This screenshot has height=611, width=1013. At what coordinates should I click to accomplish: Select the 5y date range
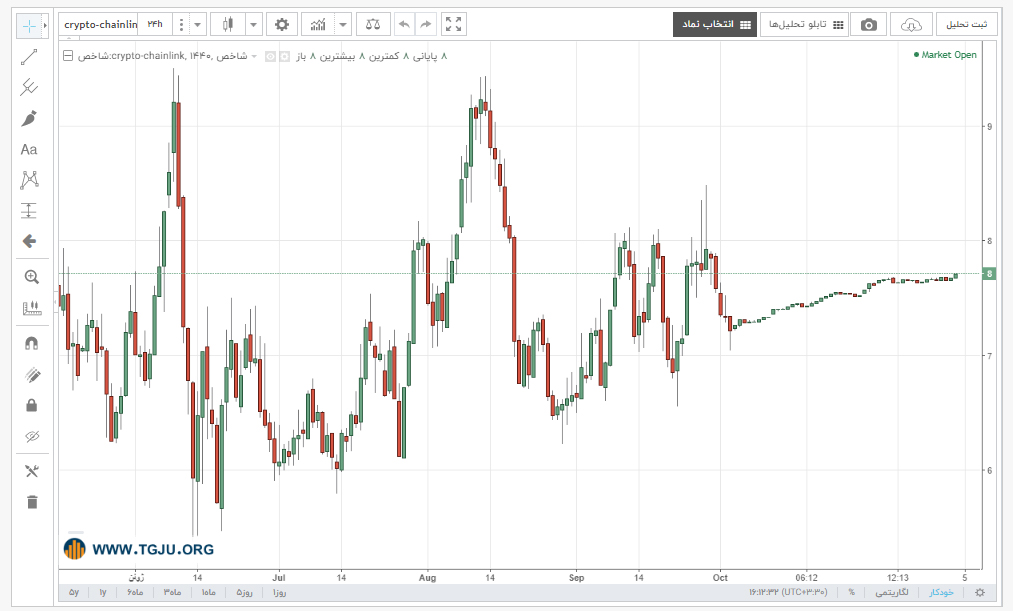click(74, 592)
